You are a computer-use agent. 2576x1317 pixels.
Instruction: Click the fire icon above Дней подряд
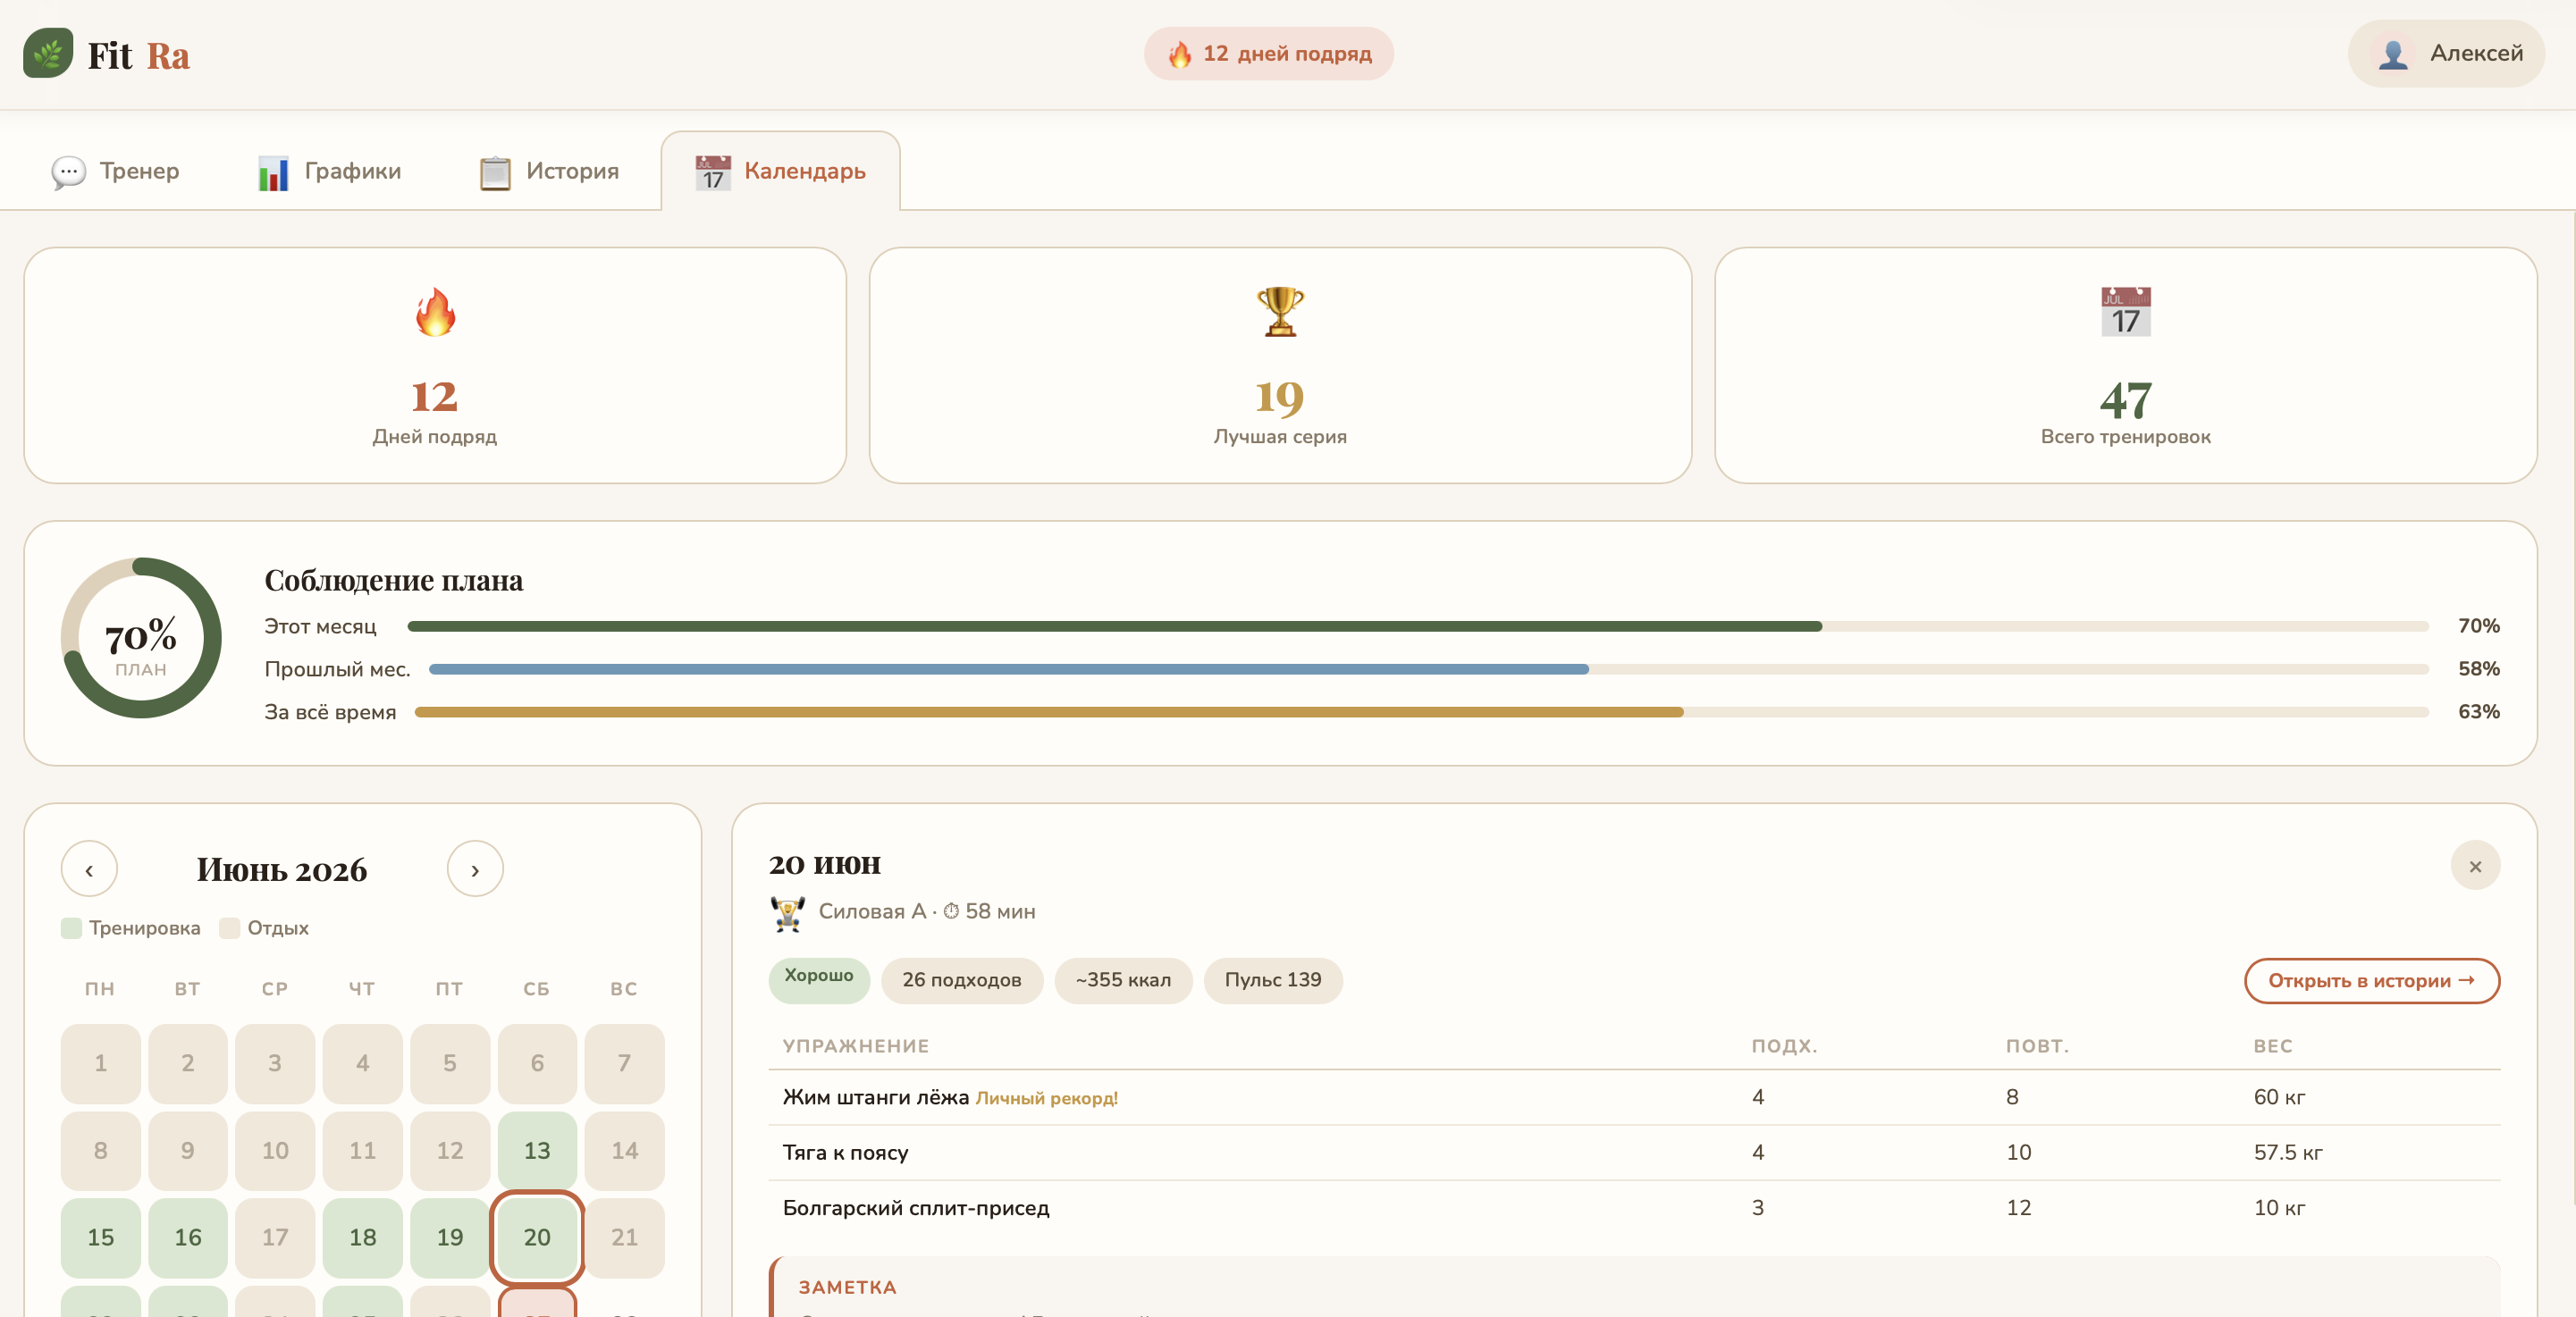435,312
